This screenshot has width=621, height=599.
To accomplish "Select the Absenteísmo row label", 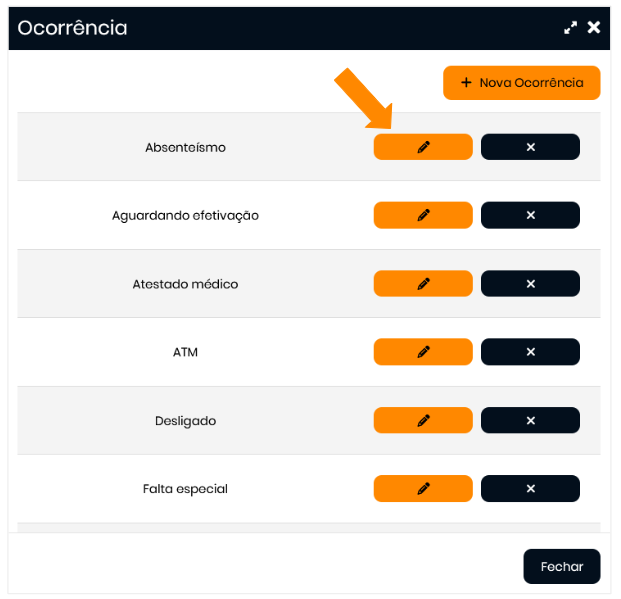I will [185, 148].
